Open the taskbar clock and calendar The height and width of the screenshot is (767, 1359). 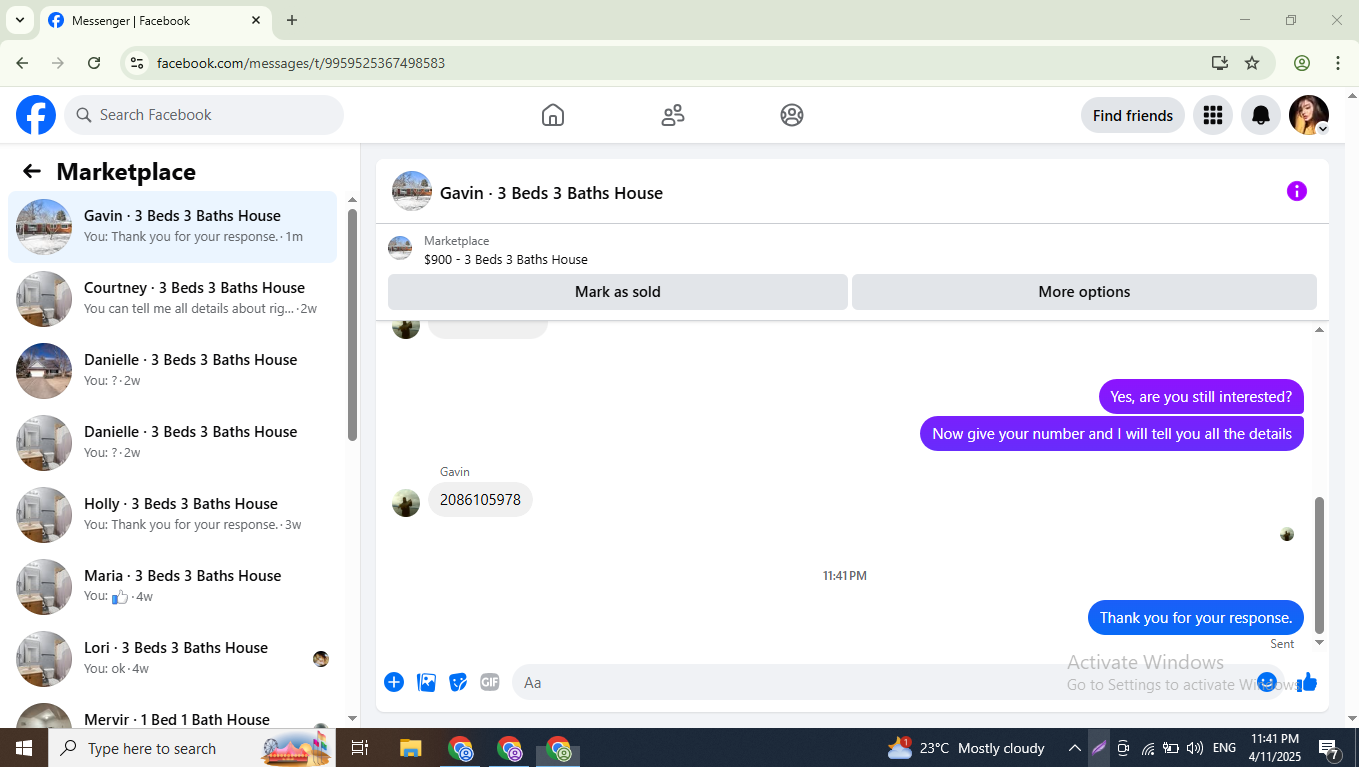1274,748
